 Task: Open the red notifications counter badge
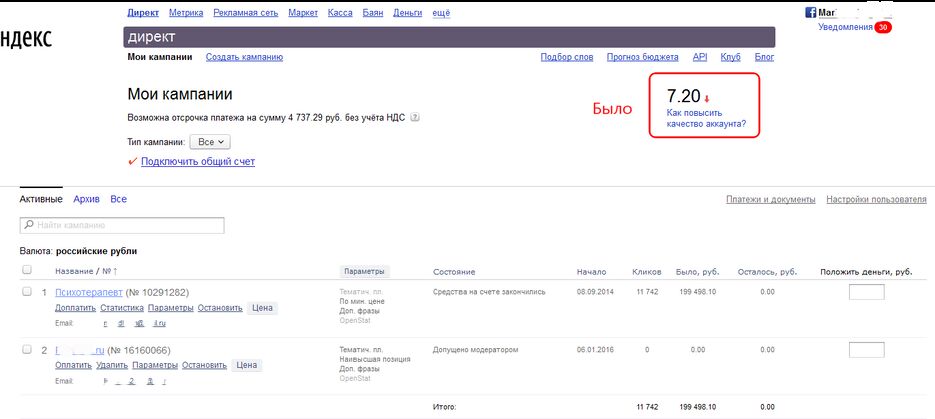(x=883, y=27)
